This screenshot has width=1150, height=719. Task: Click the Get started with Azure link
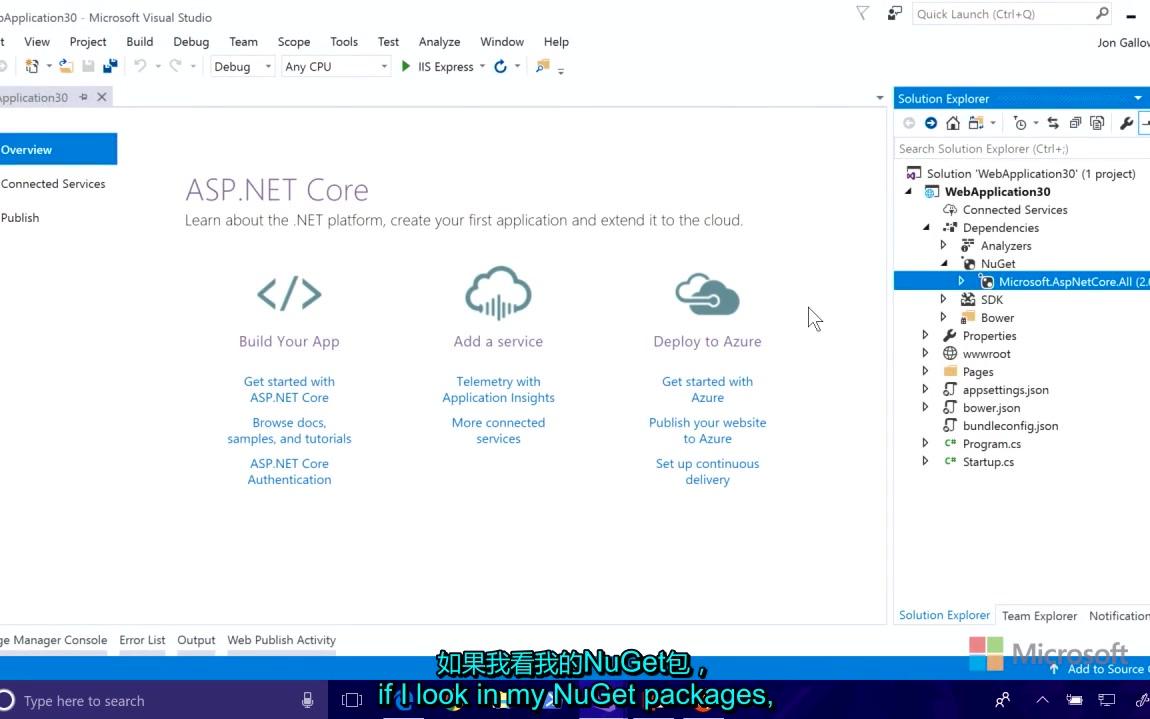tap(707, 389)
